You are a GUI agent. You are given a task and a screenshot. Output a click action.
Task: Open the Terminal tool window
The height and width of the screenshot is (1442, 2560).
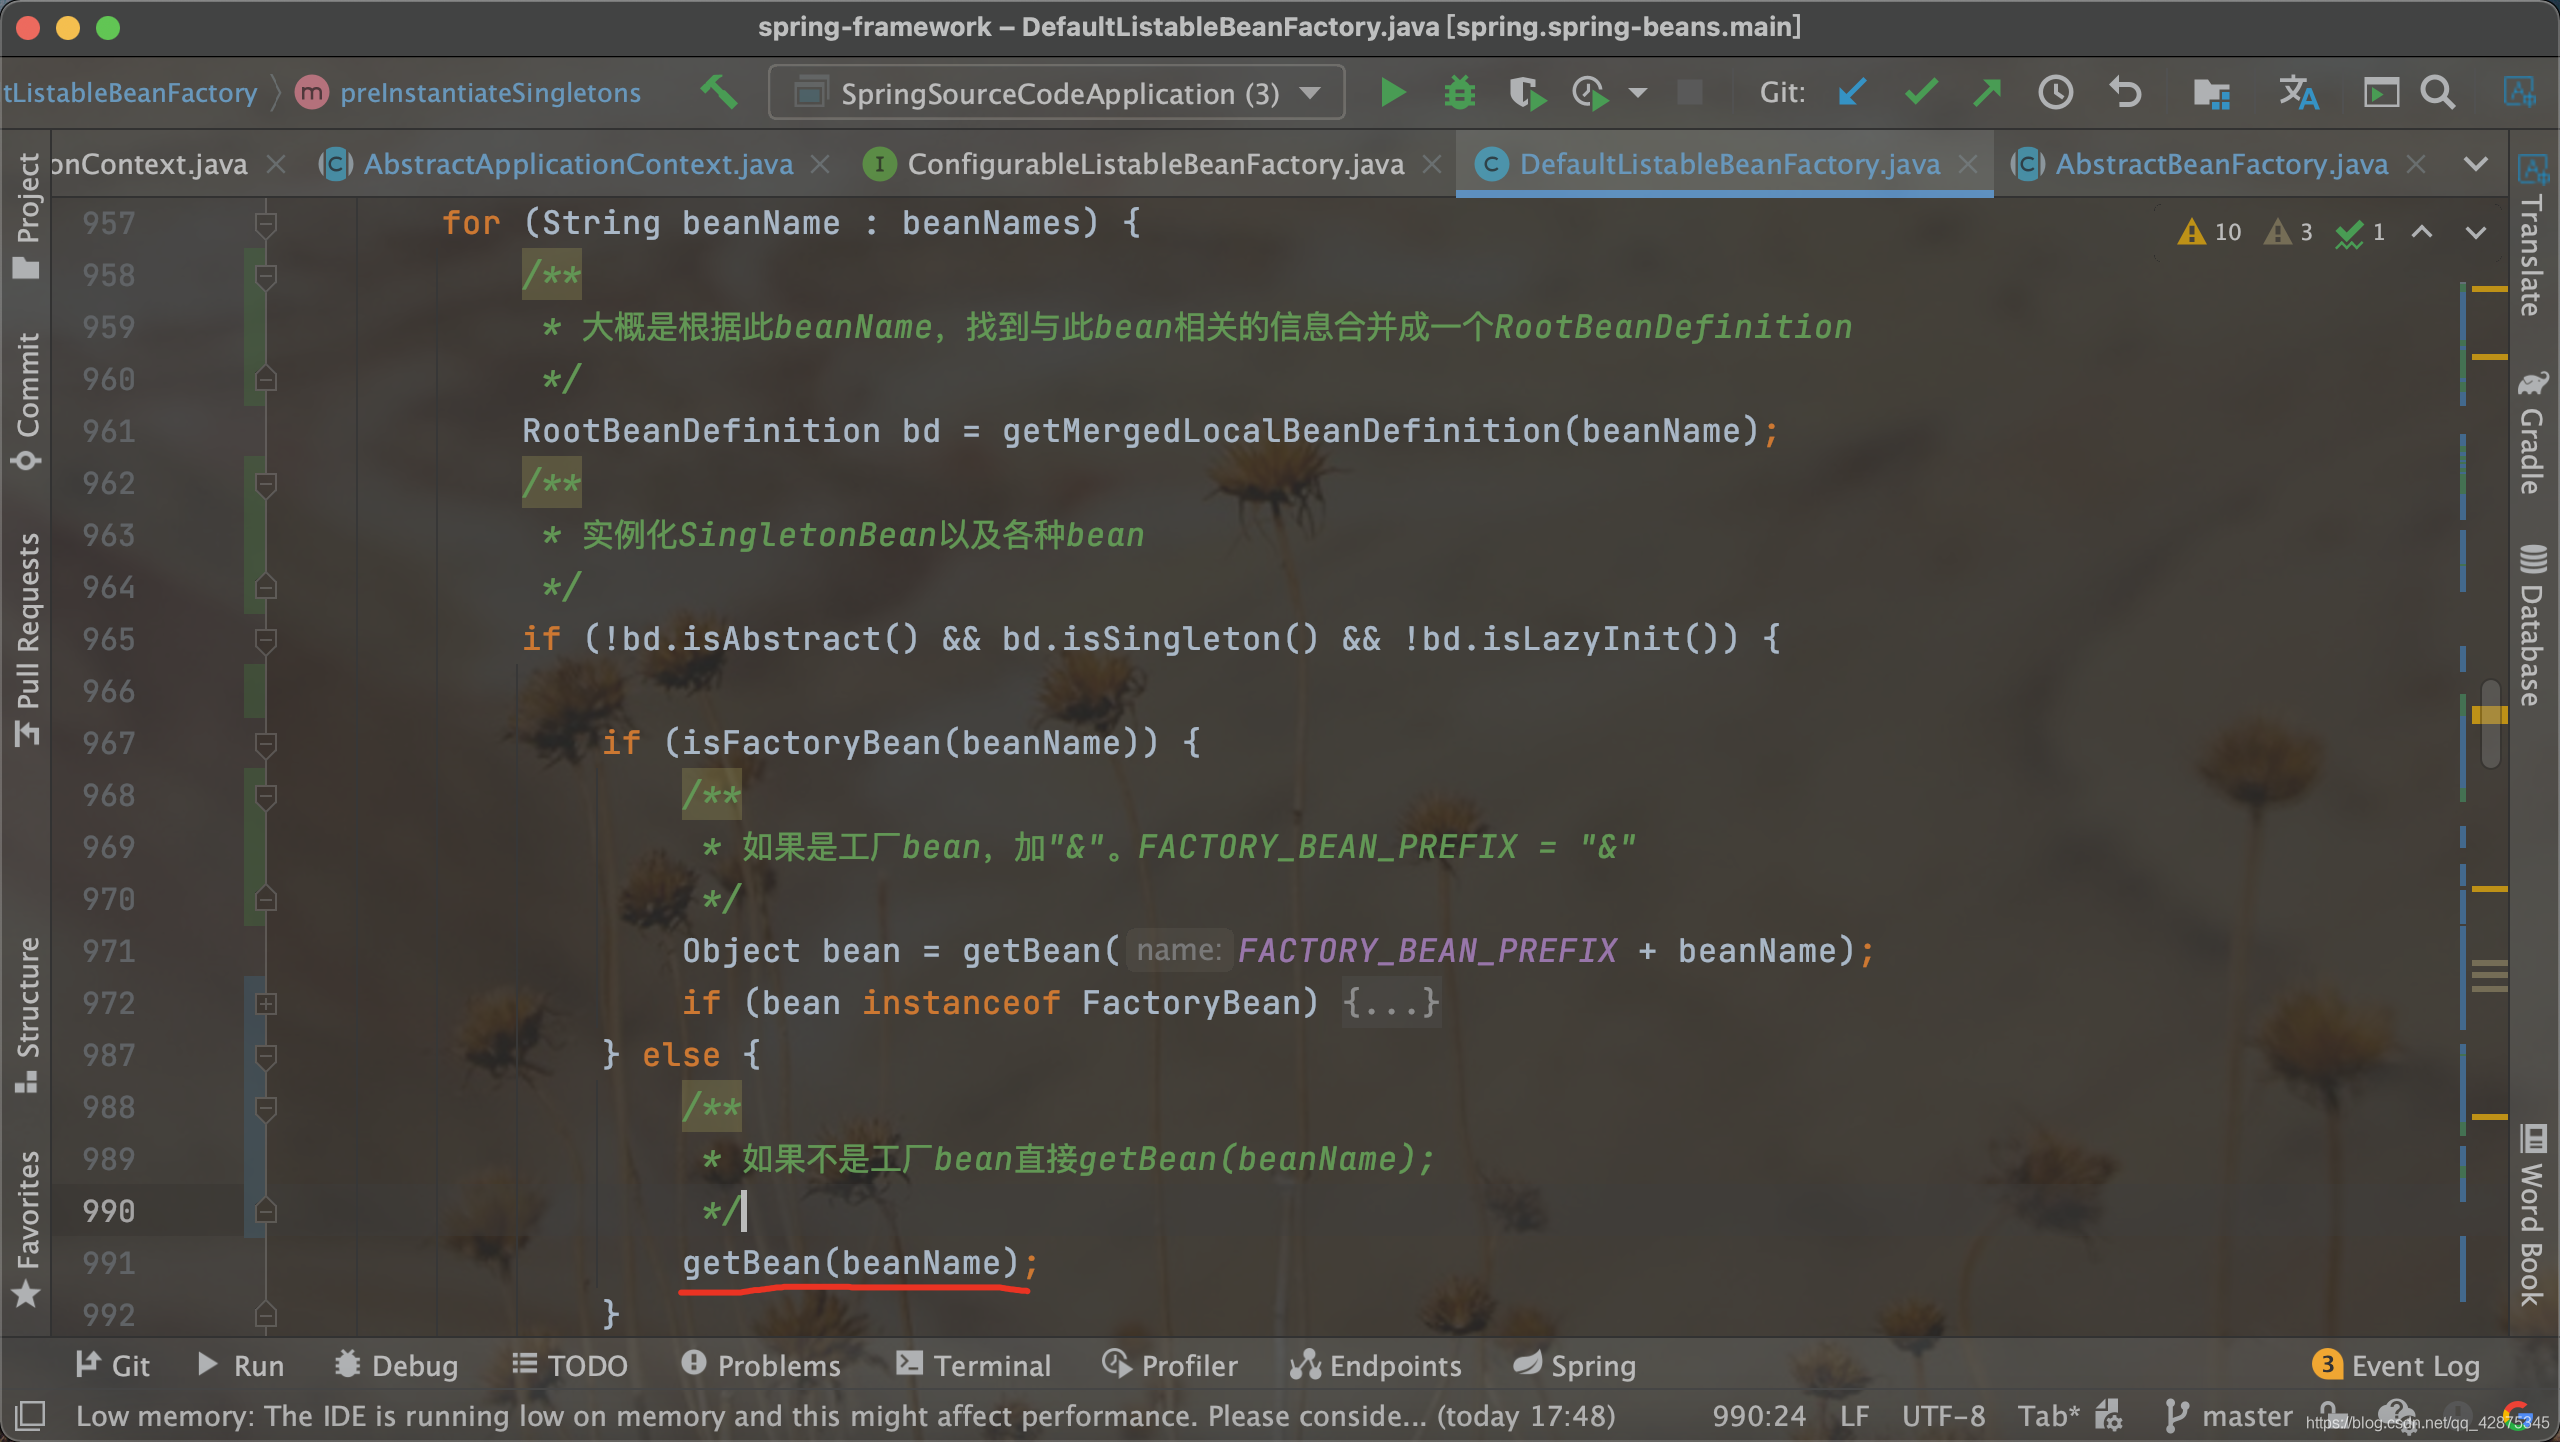pyautogui.click(x=973, y=1365)
